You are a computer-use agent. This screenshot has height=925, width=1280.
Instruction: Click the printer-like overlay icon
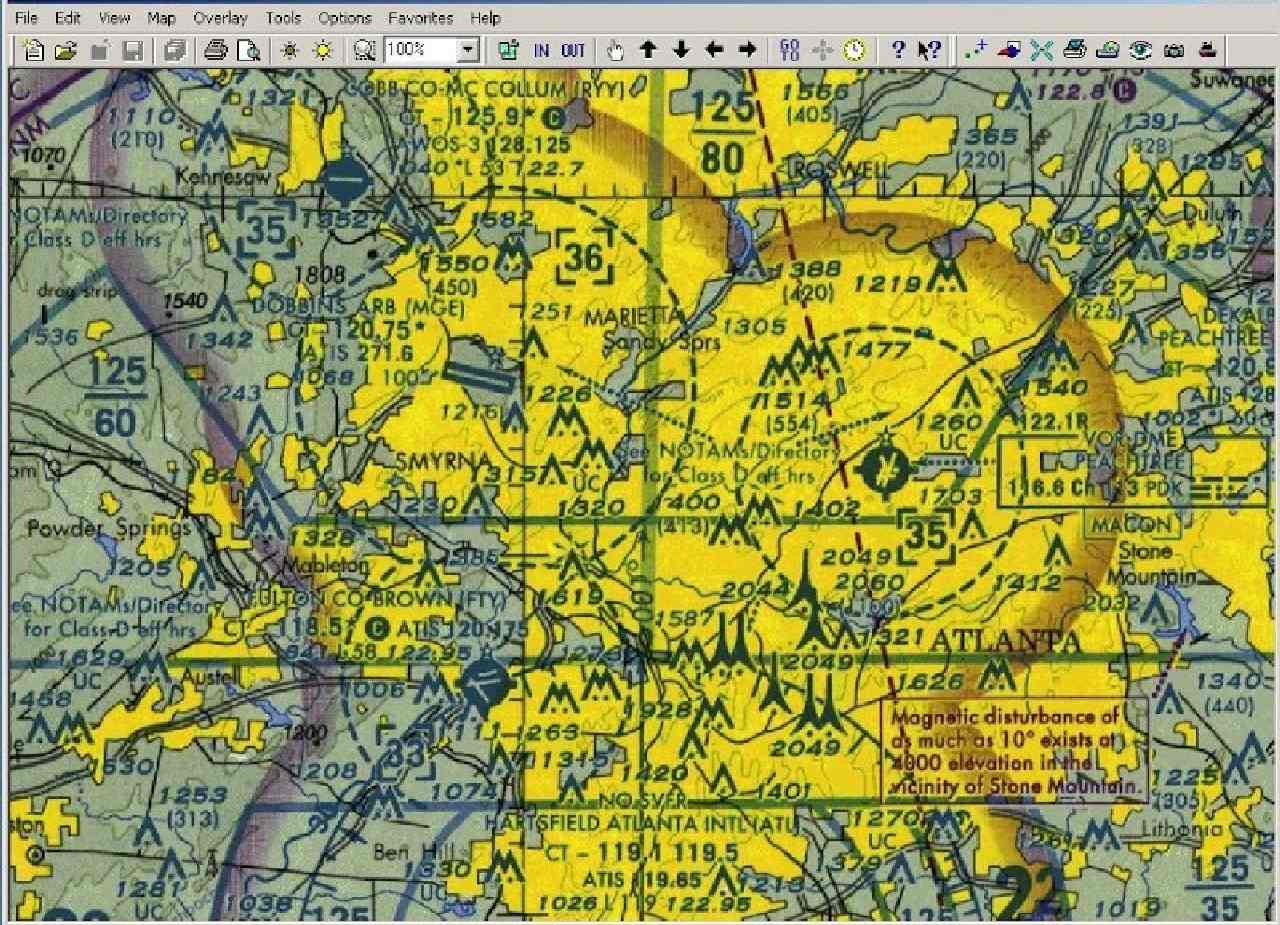(1075, 50)
